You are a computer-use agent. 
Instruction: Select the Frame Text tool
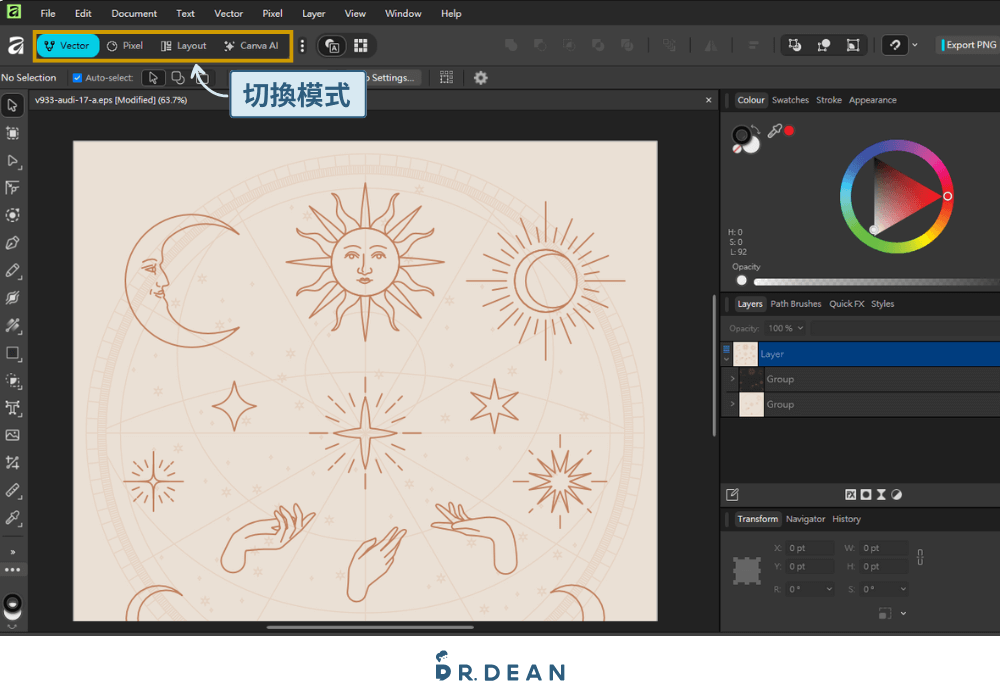12,408
